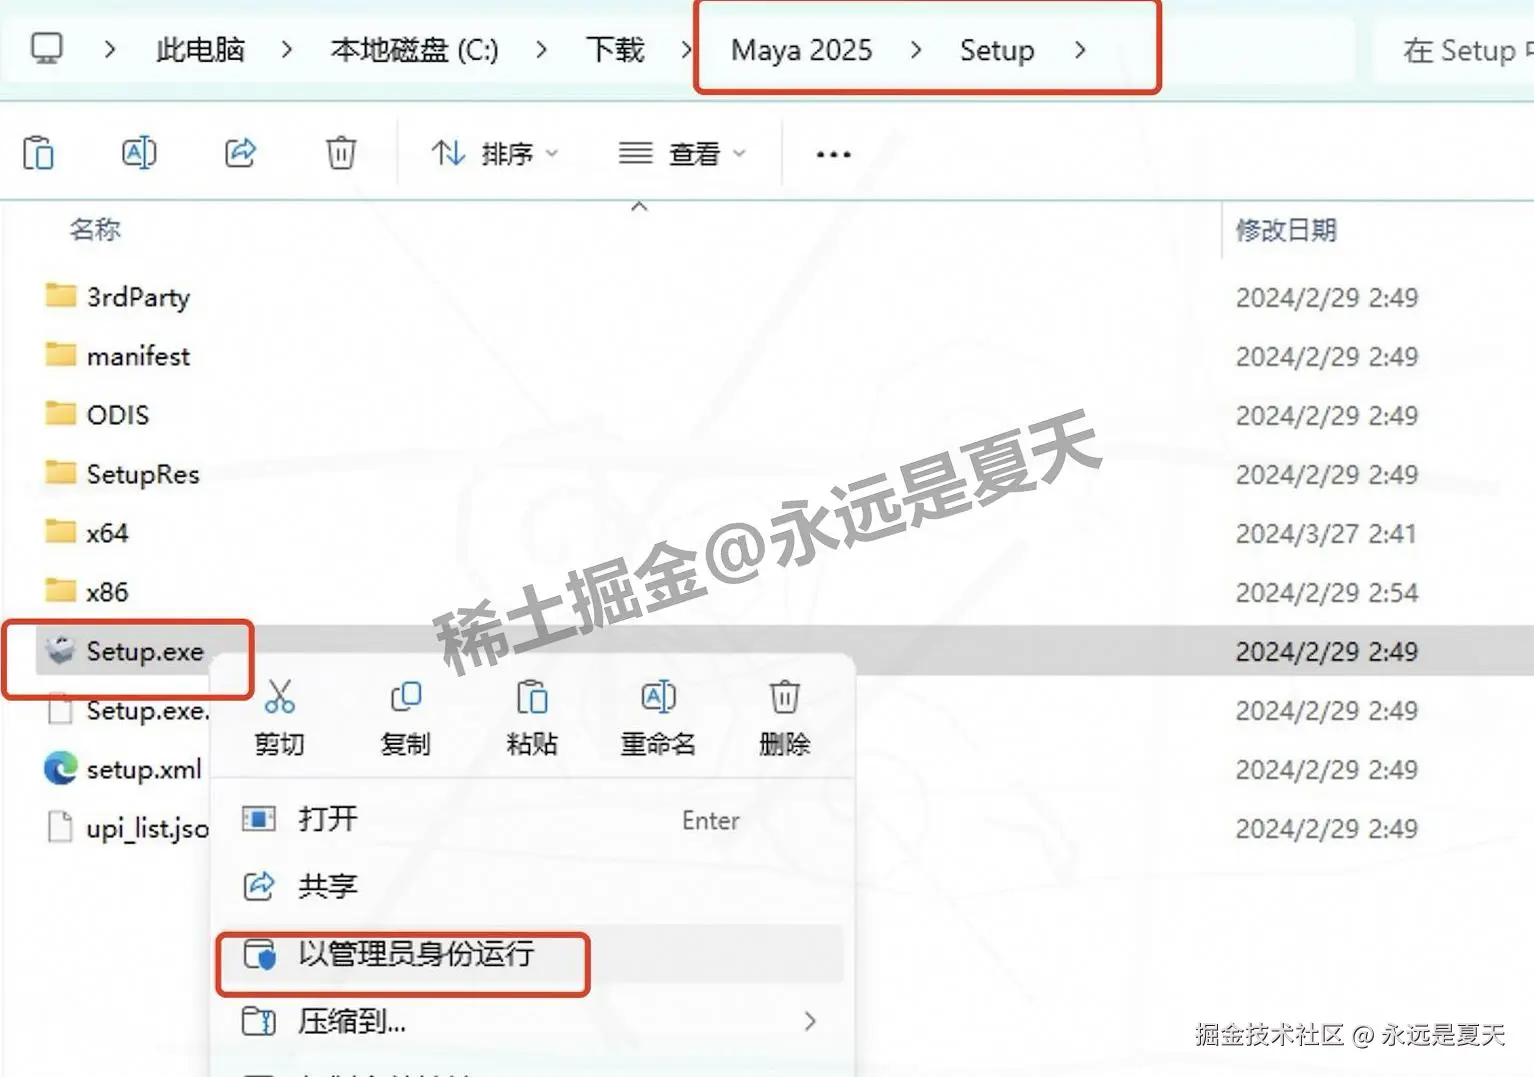This screenshot has width=1534, height=1077.
Task: Click the trash icon on the Explorer toolbar
Action: [340, 152]
